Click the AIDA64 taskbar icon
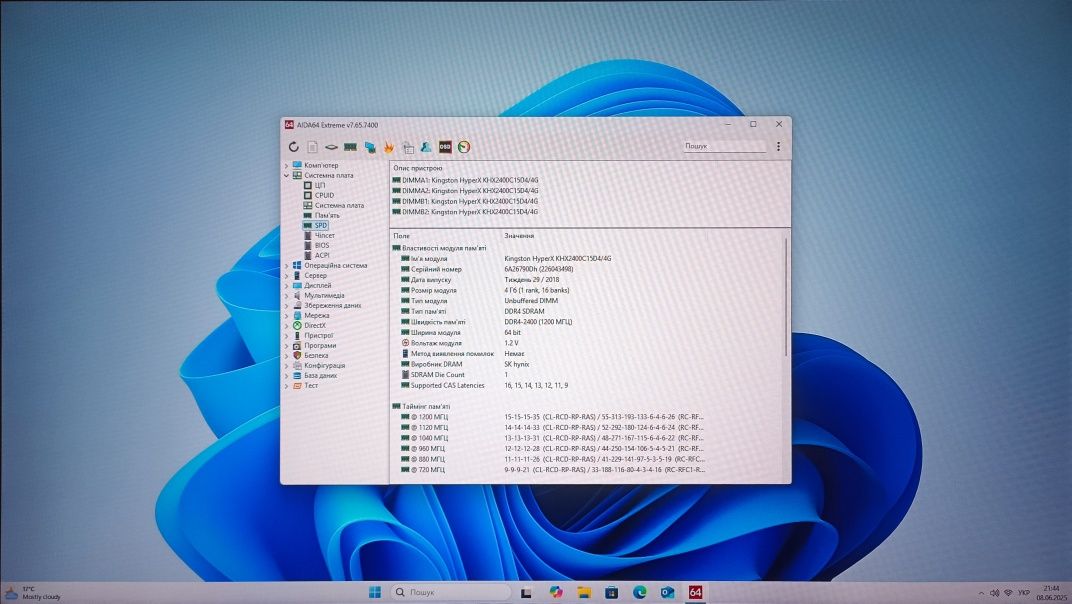 pyautogui.click(x=695, y=592)
